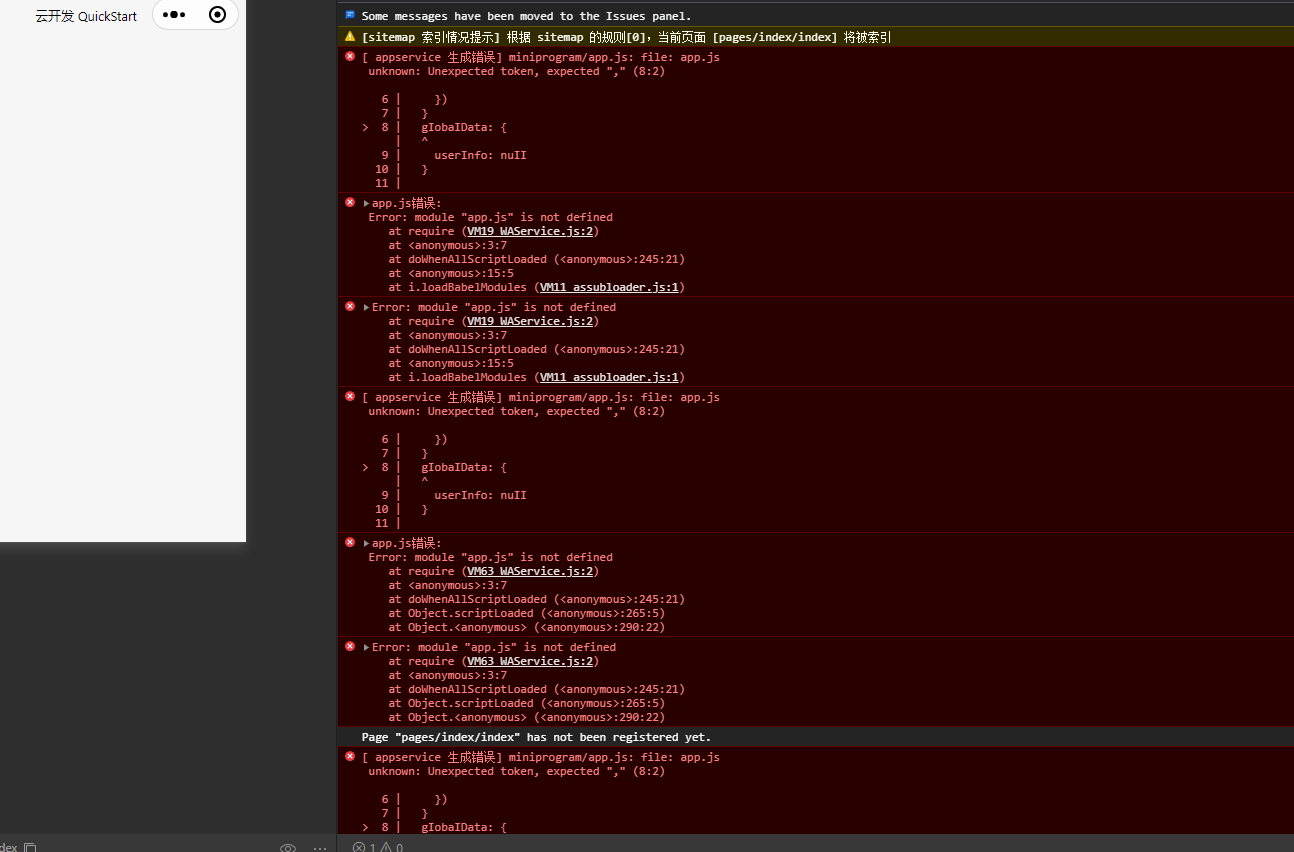Viewport: 1294px width, 852px height.
Task: Expand the app.js错误 entry with VM19 stack
Action: (366, 203)
